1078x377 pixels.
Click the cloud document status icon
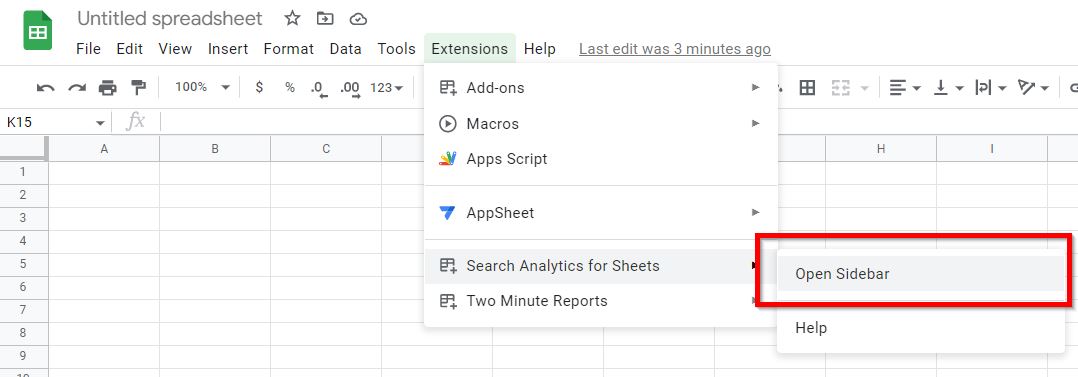pyautogui.click(x=358, y=19)
